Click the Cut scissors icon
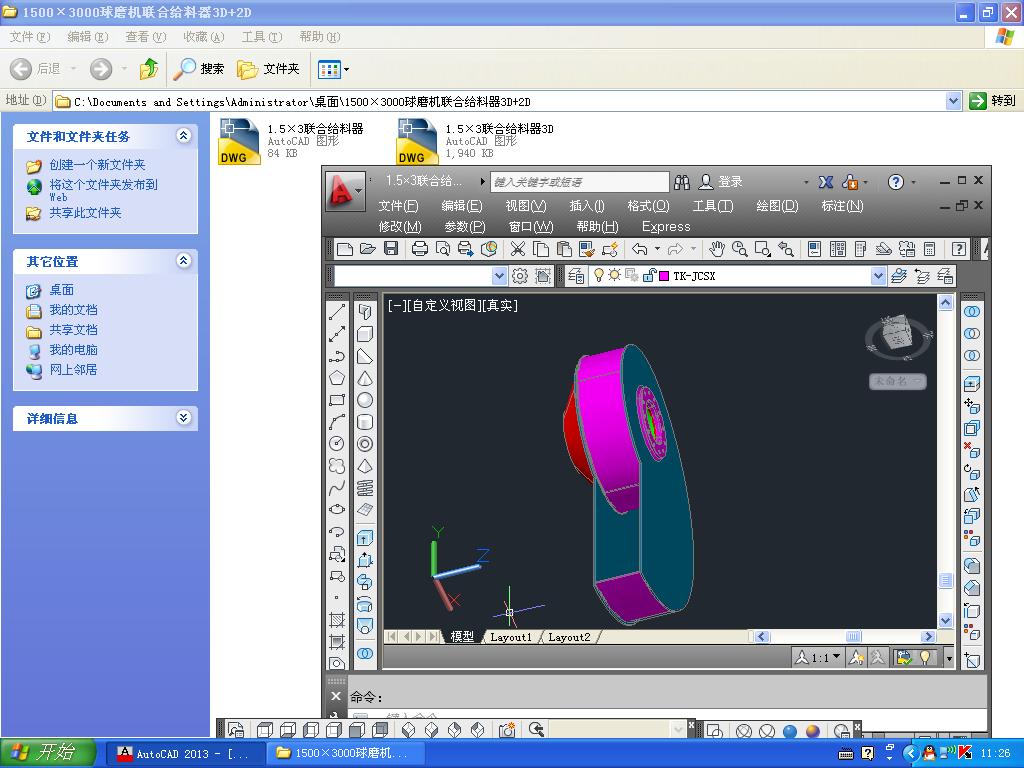Viewport: 1024px width, 768px height. coord(517,249)
